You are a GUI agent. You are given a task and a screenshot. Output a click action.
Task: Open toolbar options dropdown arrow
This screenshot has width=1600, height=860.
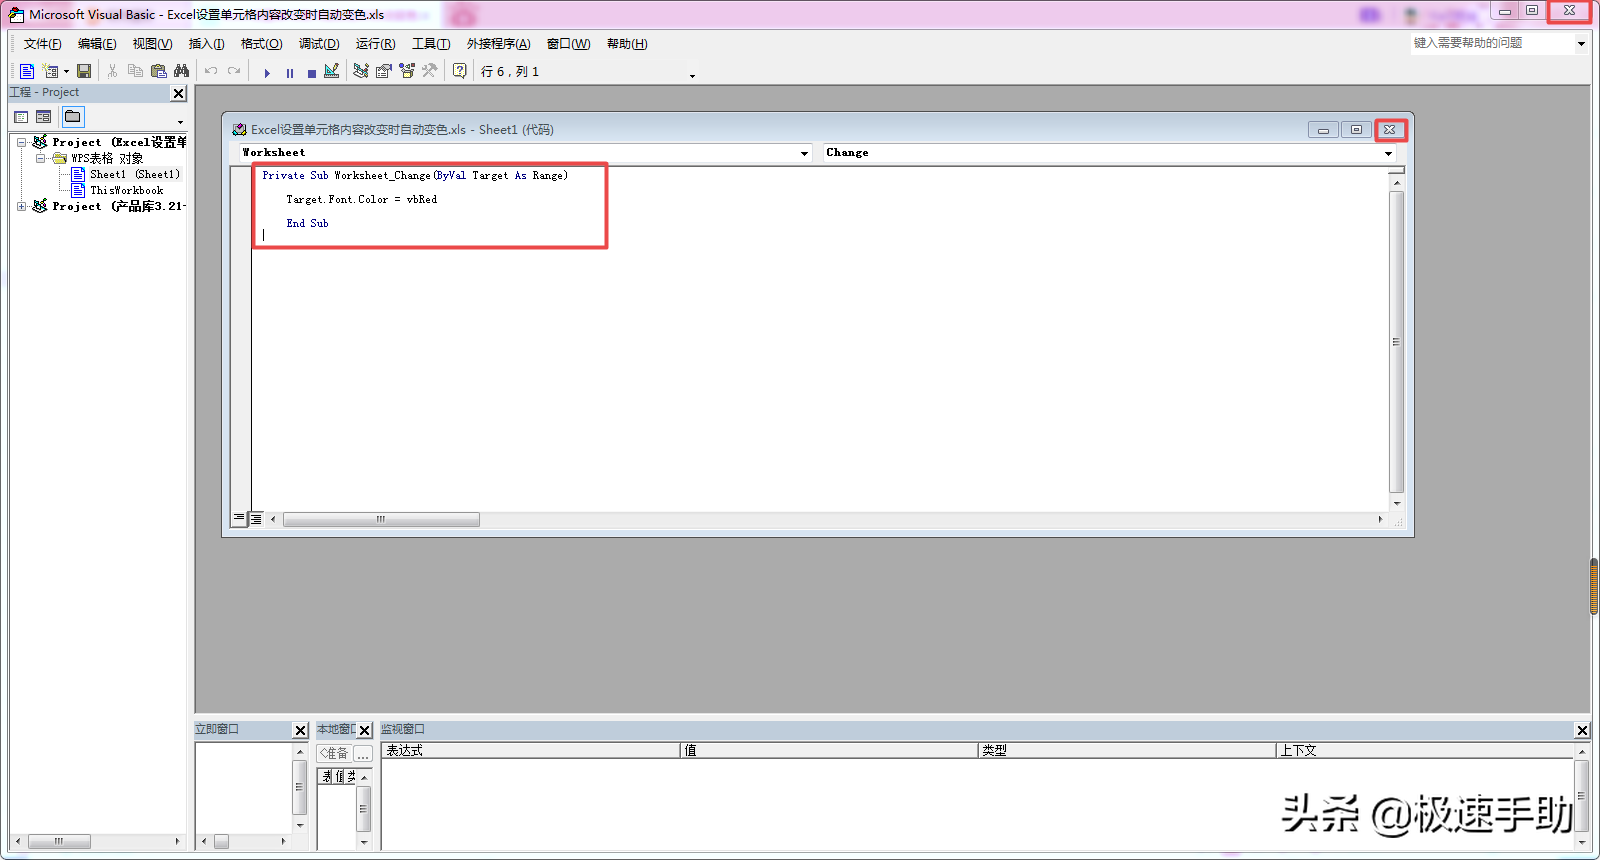click(692, 76)
